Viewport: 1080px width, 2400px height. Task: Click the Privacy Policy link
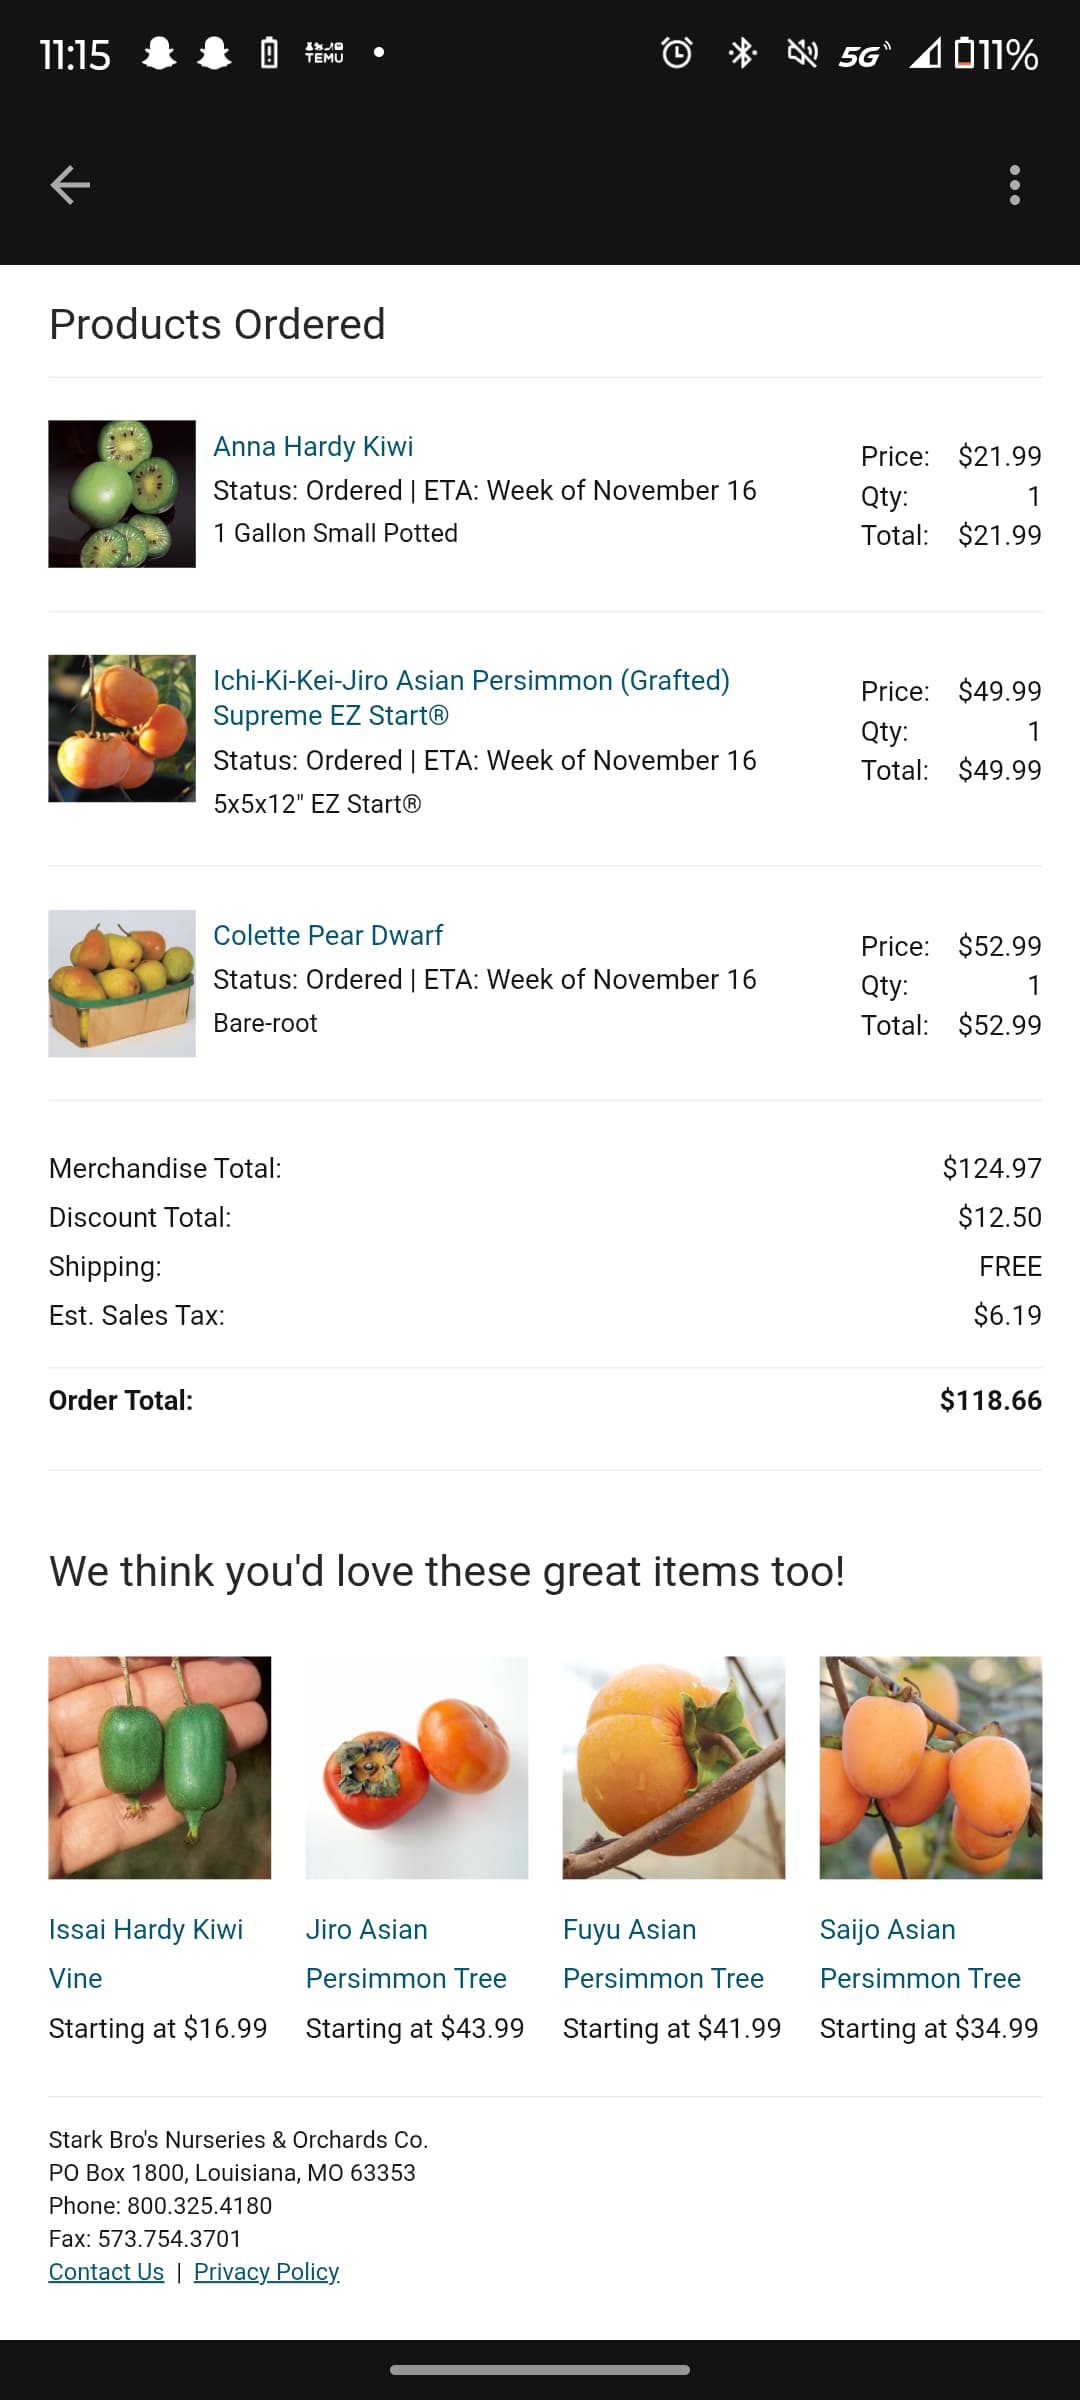tap(267, 2272)
